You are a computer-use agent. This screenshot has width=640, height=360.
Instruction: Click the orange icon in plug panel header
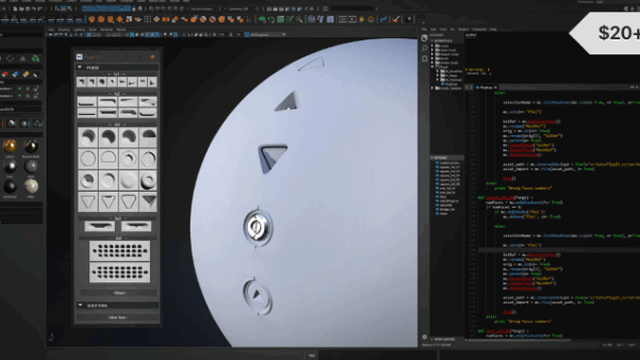pos(153,57)
